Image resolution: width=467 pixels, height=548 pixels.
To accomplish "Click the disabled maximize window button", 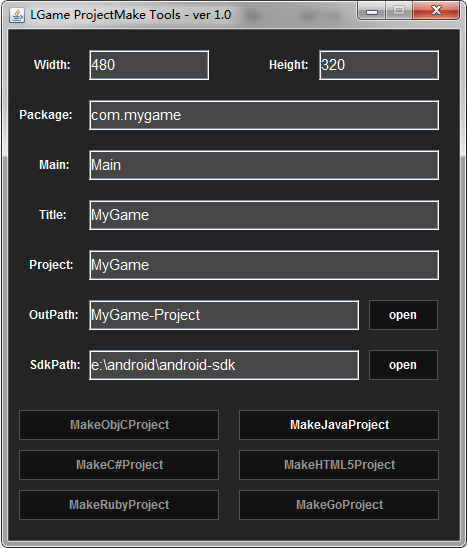I will coord(399,10).
